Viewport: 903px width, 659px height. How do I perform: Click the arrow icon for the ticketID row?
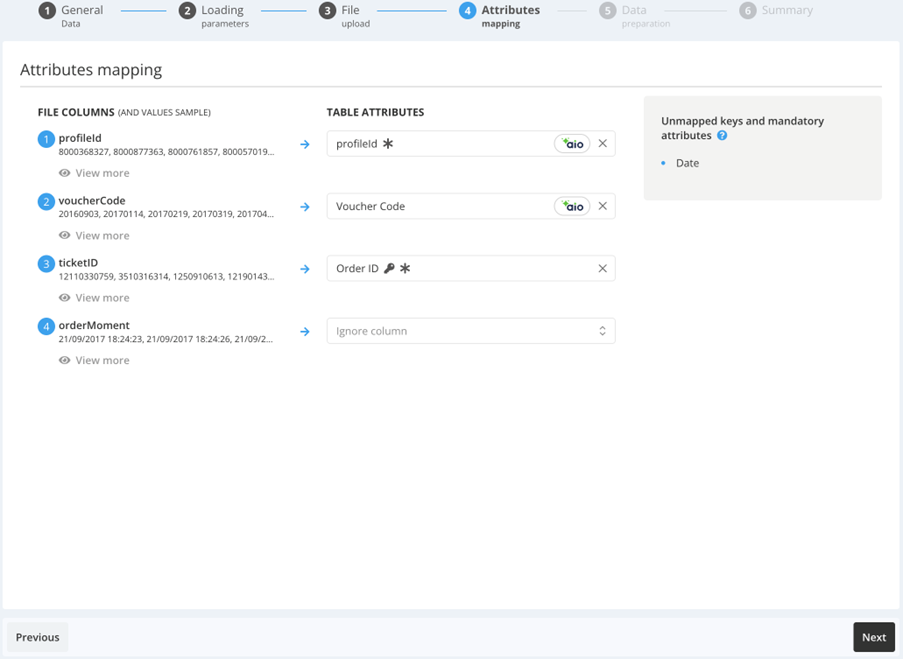[x=305, y=269]
